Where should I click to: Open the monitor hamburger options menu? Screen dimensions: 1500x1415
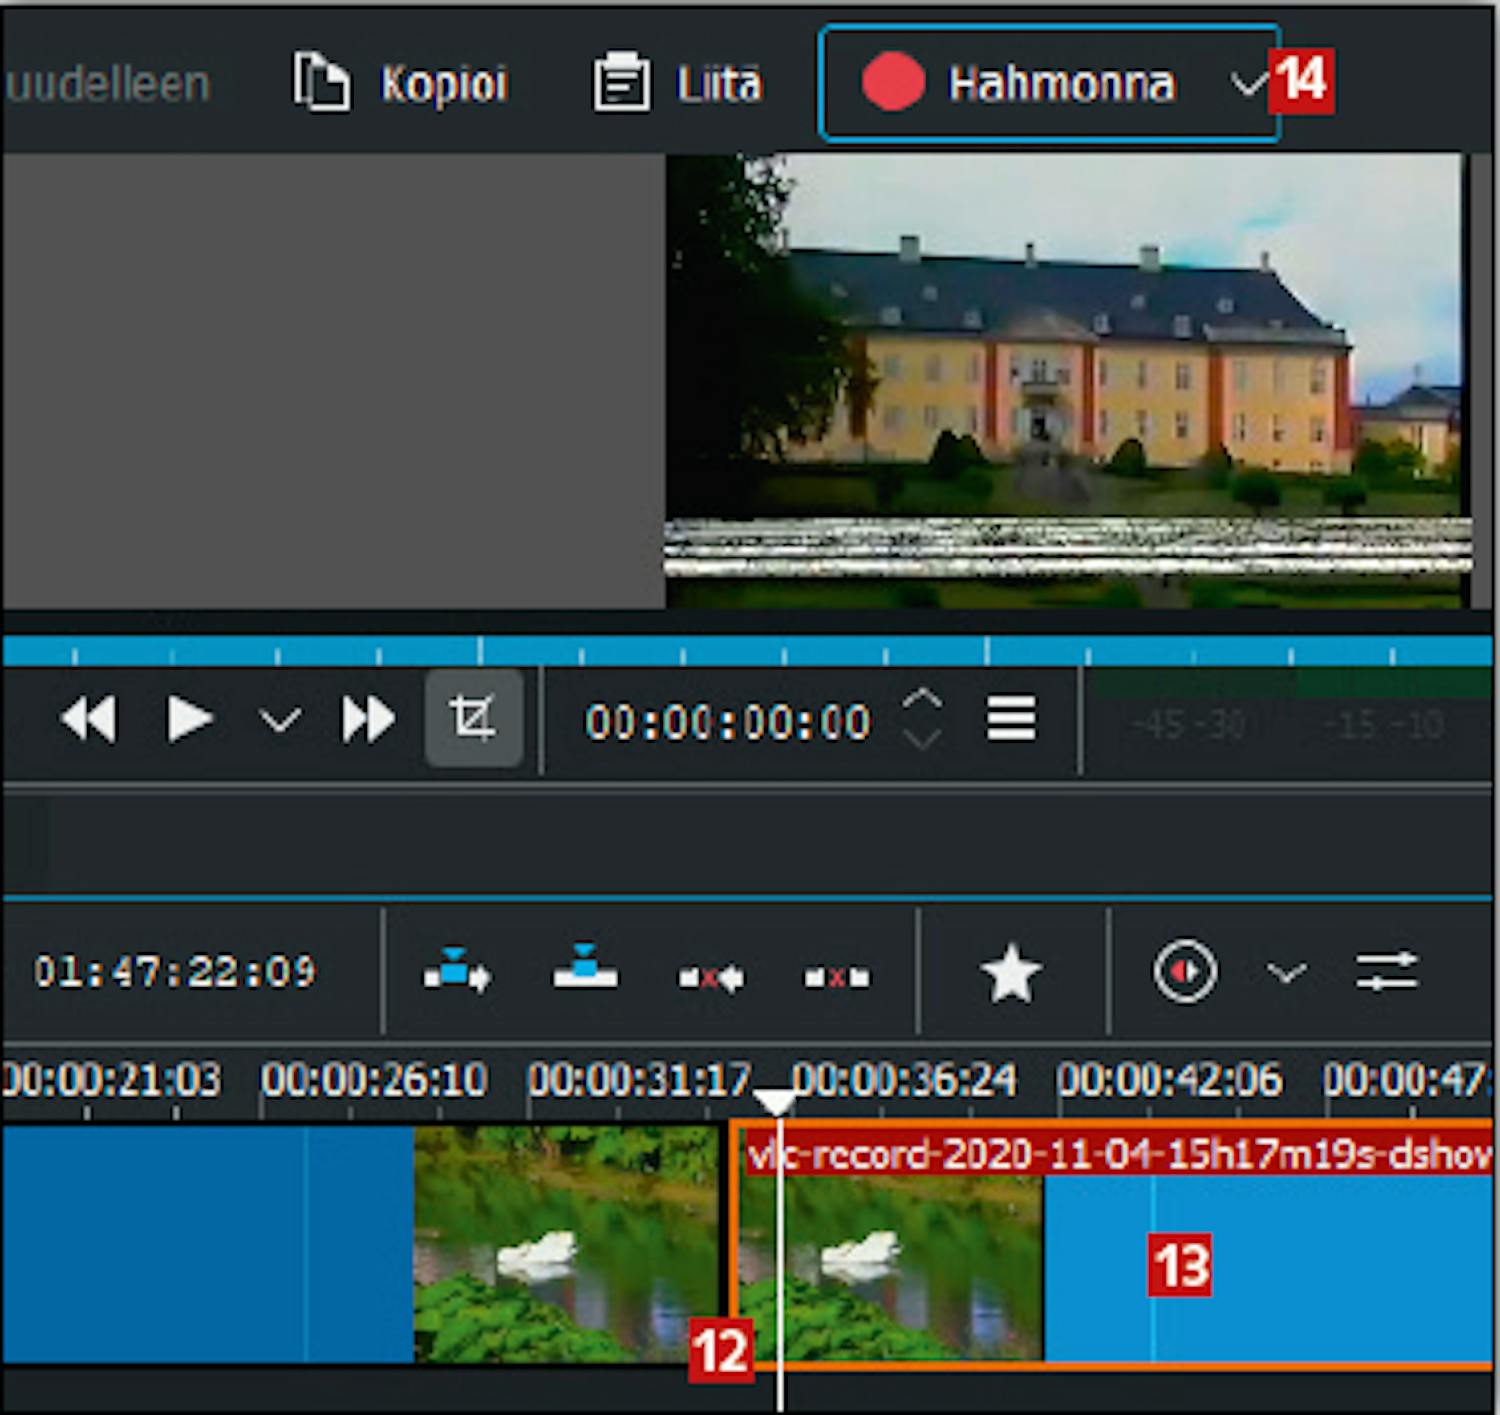[1011, 720]
